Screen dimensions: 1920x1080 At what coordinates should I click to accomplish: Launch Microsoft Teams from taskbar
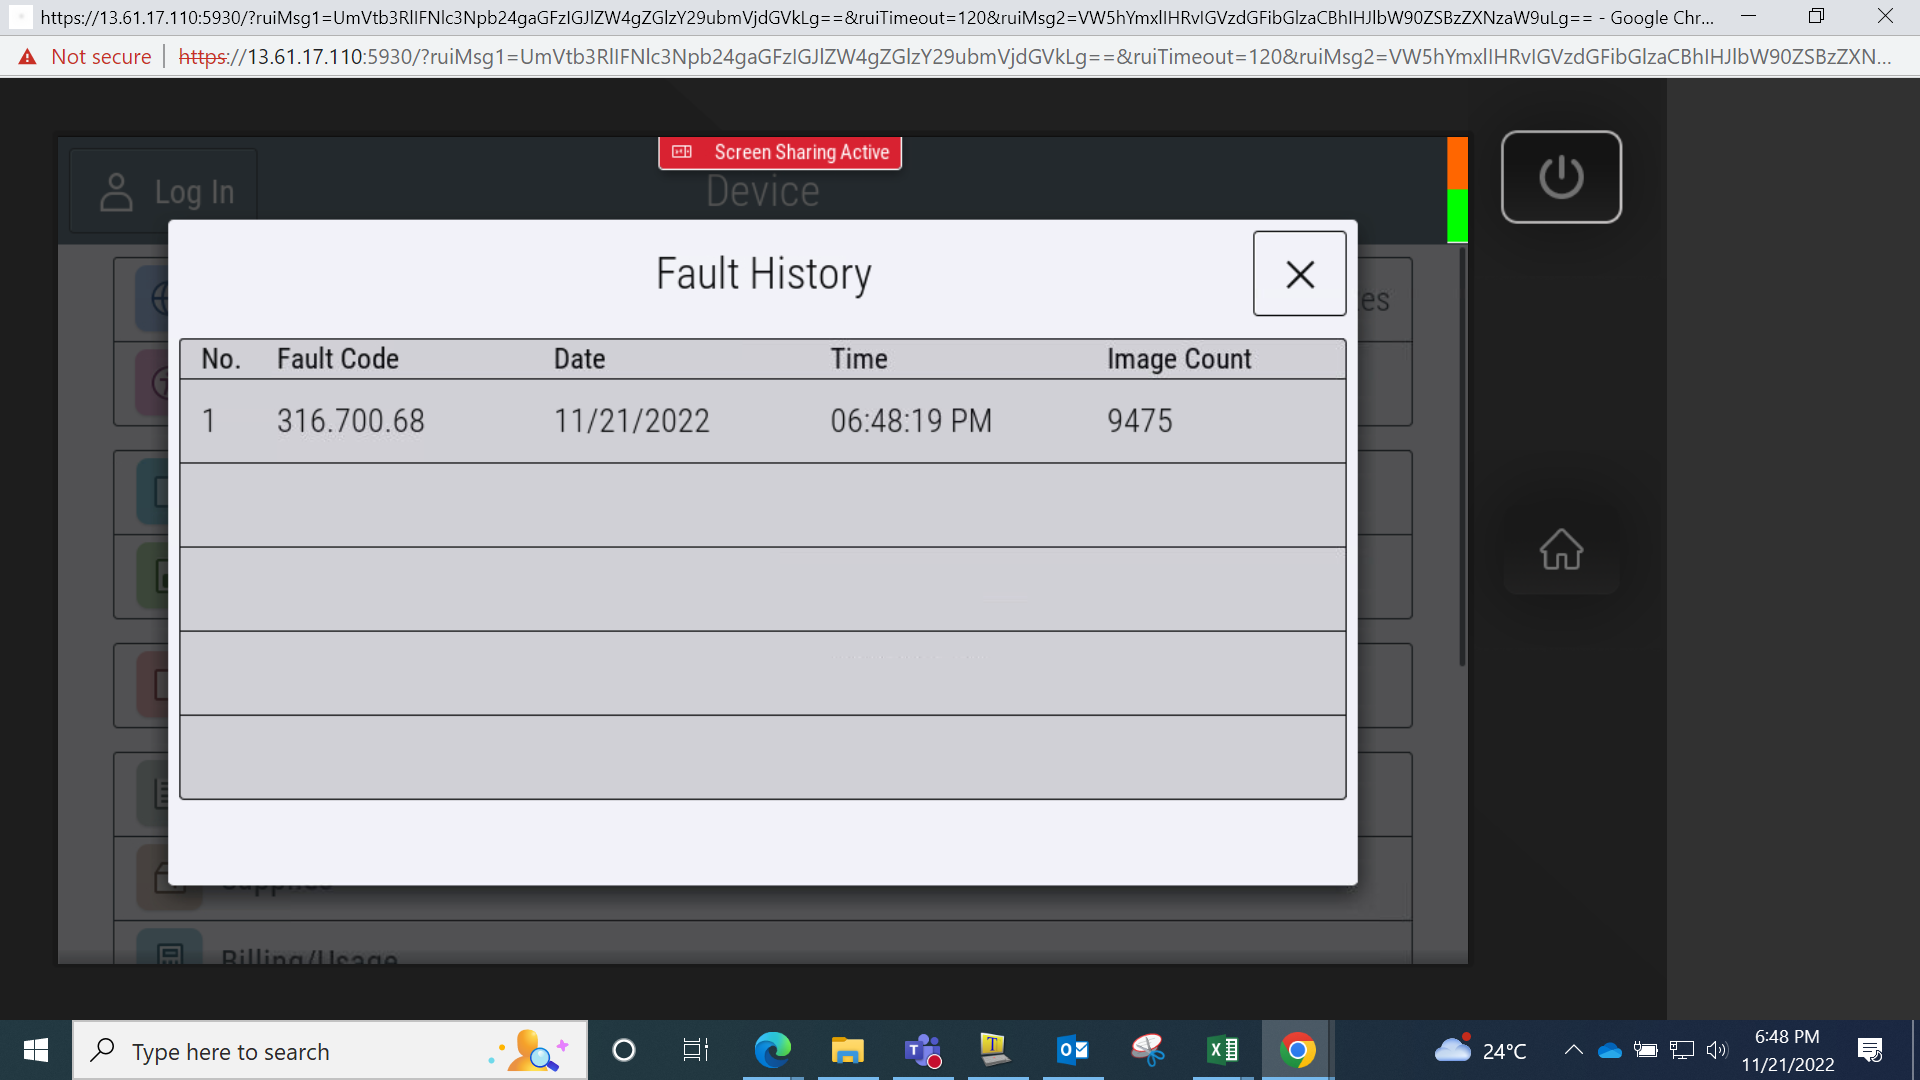coord(922,1050)
